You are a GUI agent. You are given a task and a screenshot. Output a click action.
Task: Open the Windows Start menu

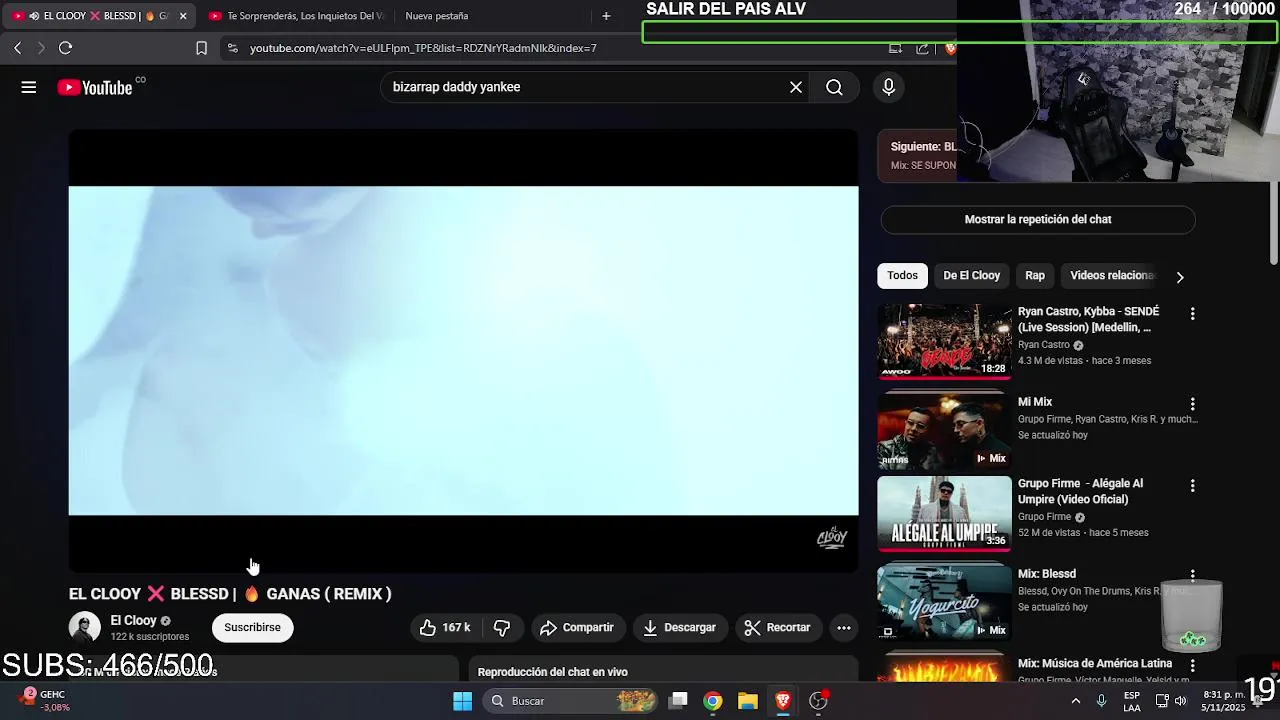tap(462, 701)
